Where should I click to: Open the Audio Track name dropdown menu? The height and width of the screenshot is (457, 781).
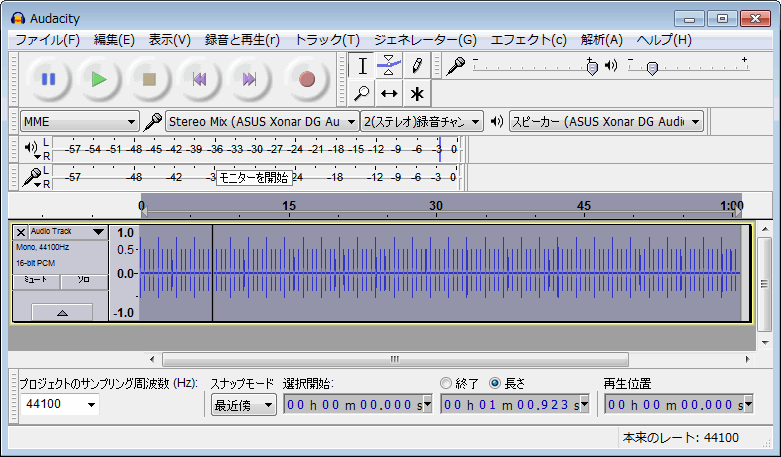click(x=68, y=232)
